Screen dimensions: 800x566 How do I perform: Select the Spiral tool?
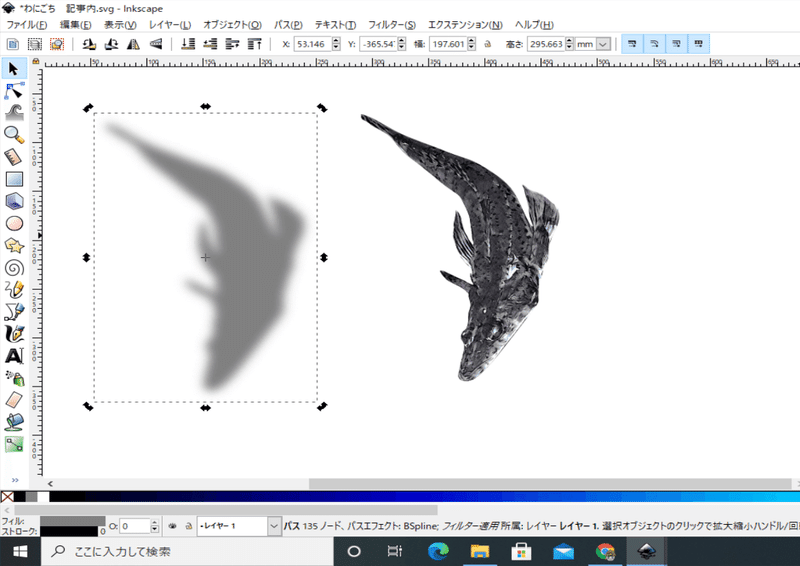click(x=14, y=267)
